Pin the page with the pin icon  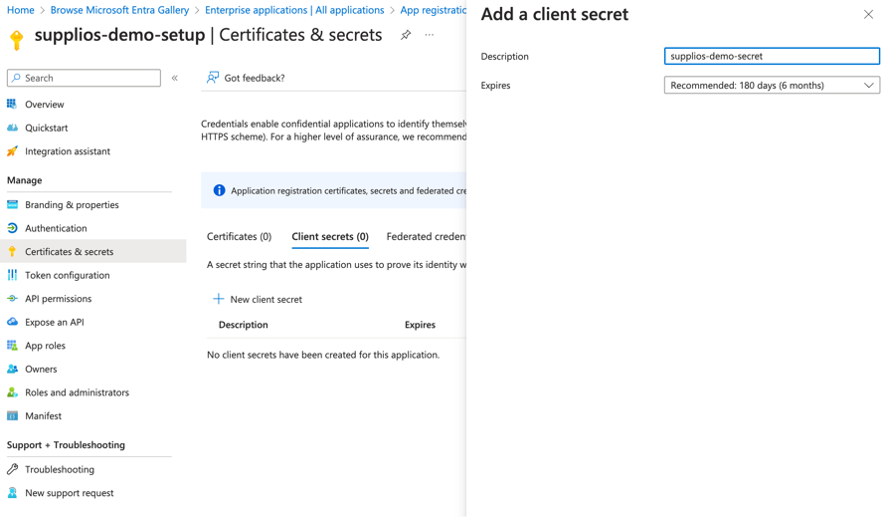tap(406, 35)
